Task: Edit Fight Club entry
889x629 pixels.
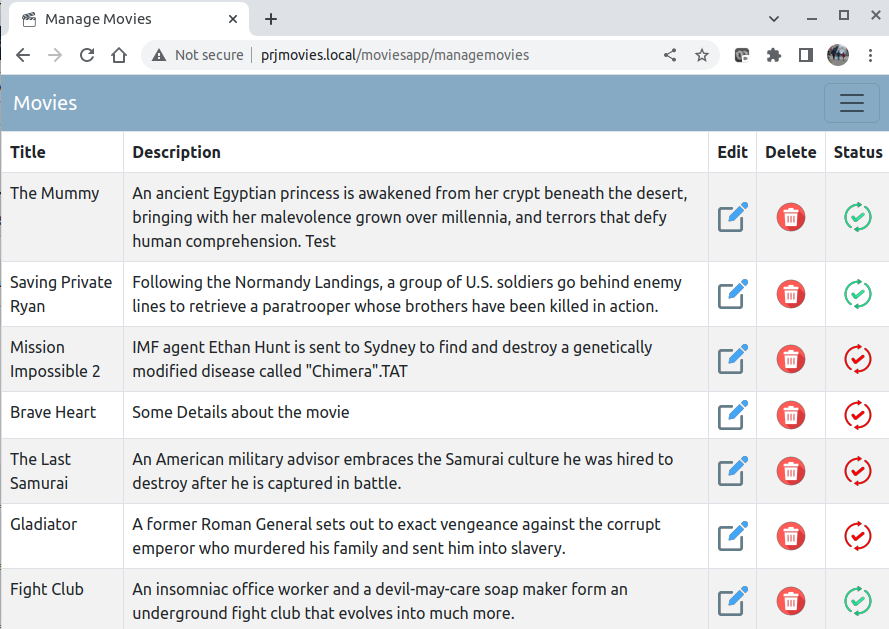Action: tap(733, 601)
